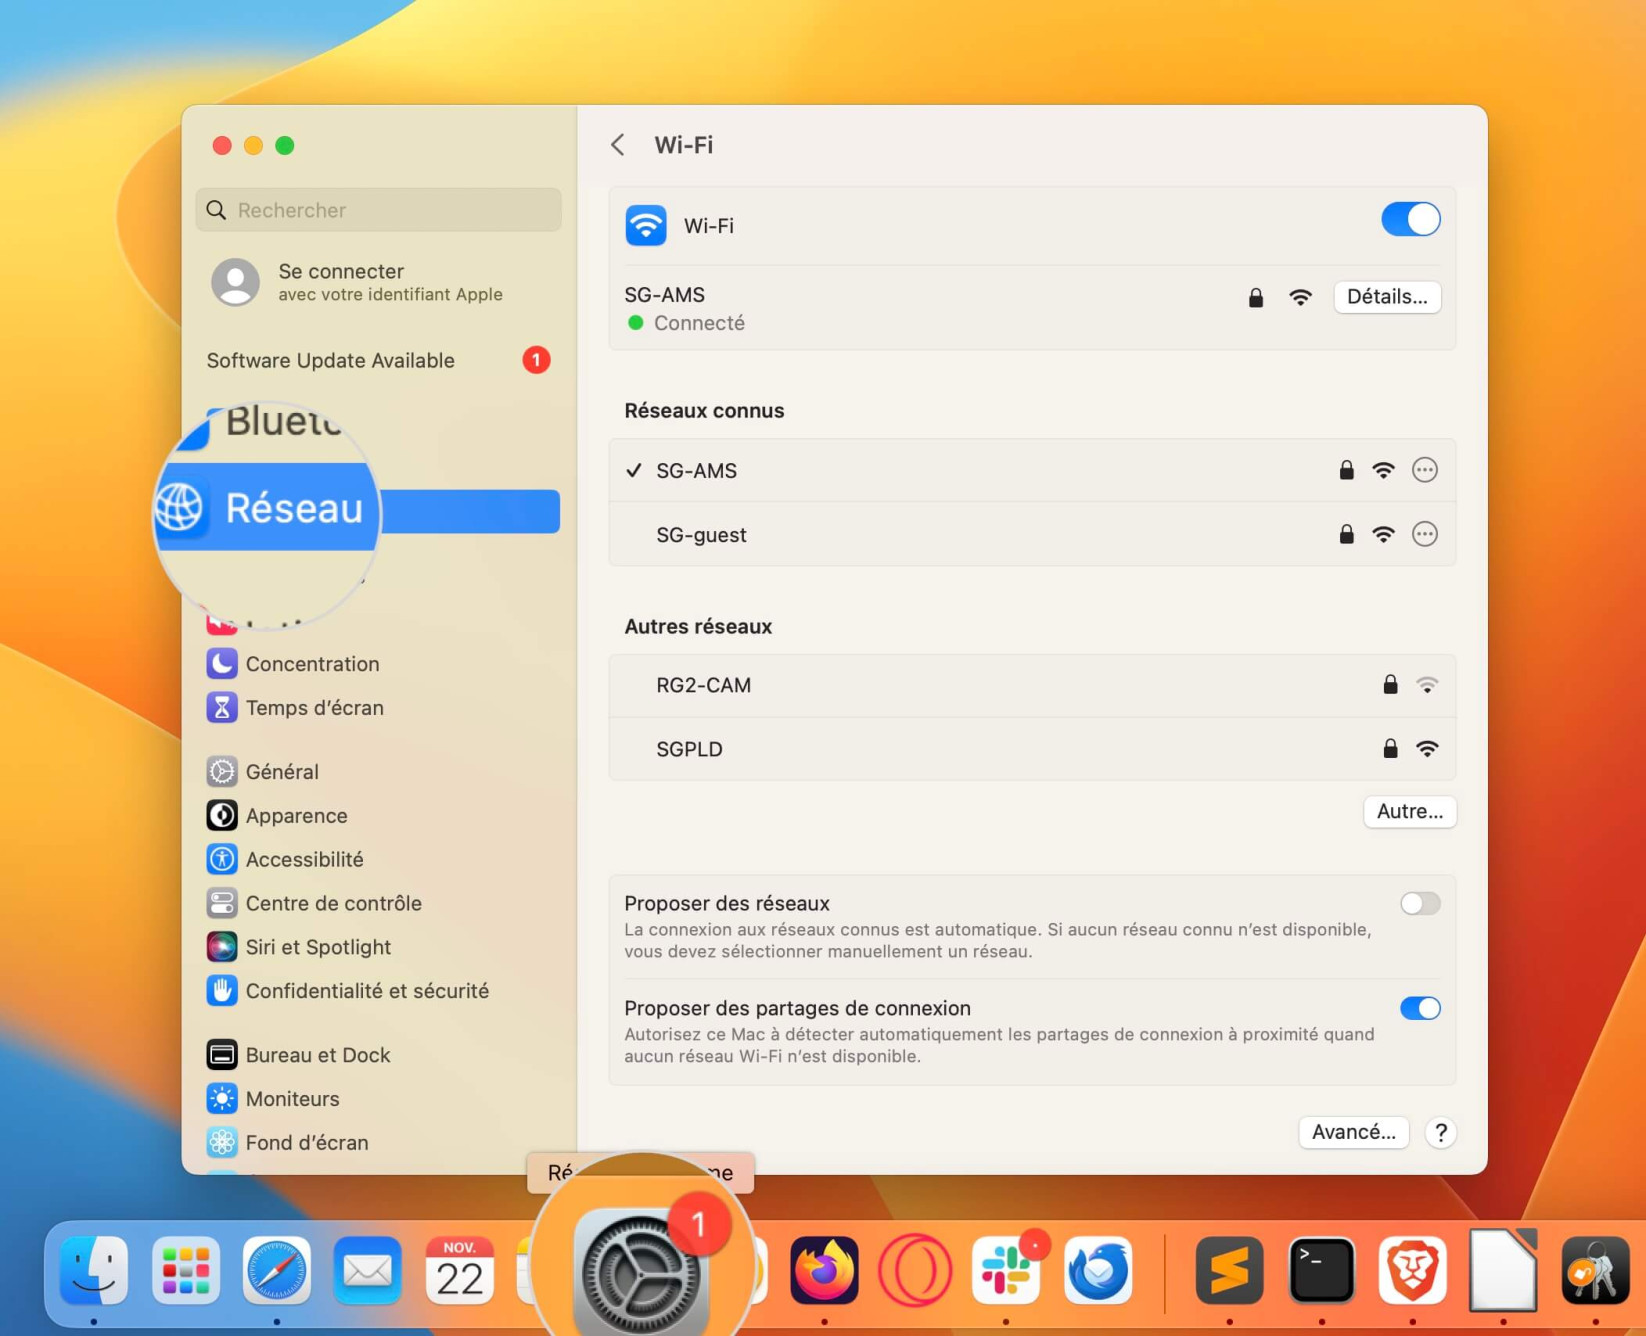Click the Accessibilité icon in sidebar
The image size is (1646, 1336).
click(221, 860)
